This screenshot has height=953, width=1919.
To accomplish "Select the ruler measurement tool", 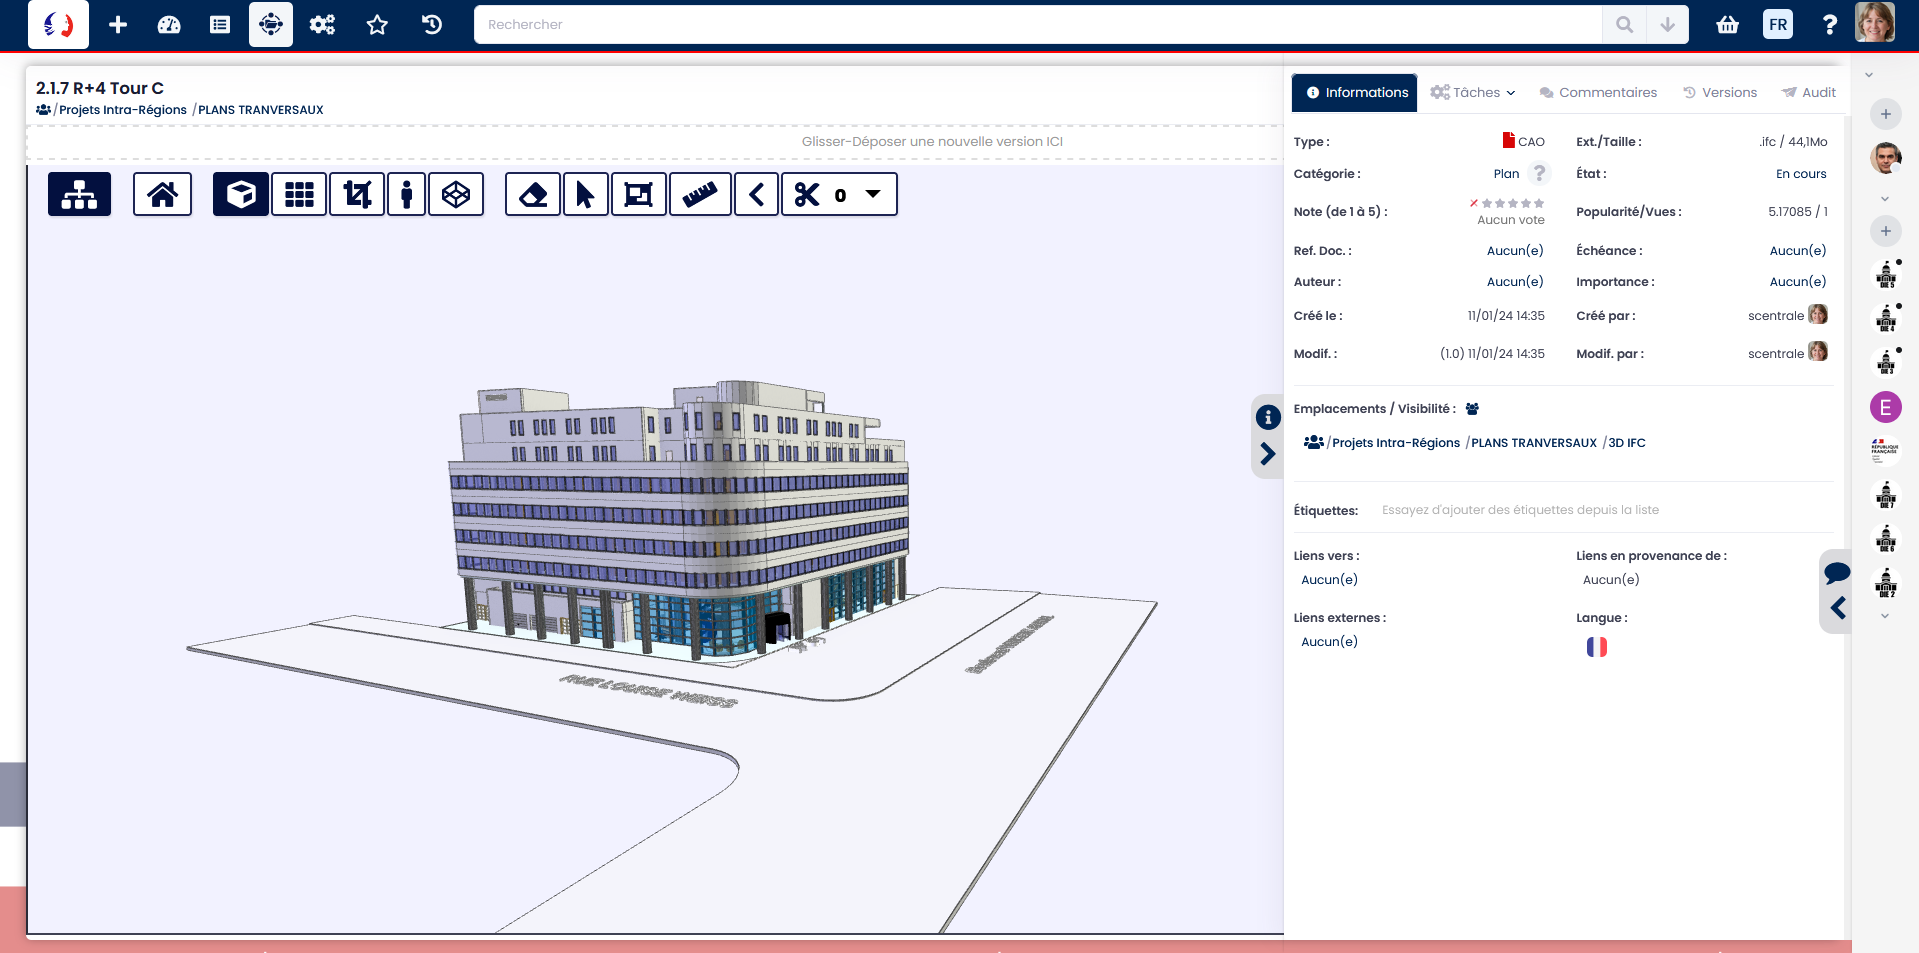I will [699, 194].
